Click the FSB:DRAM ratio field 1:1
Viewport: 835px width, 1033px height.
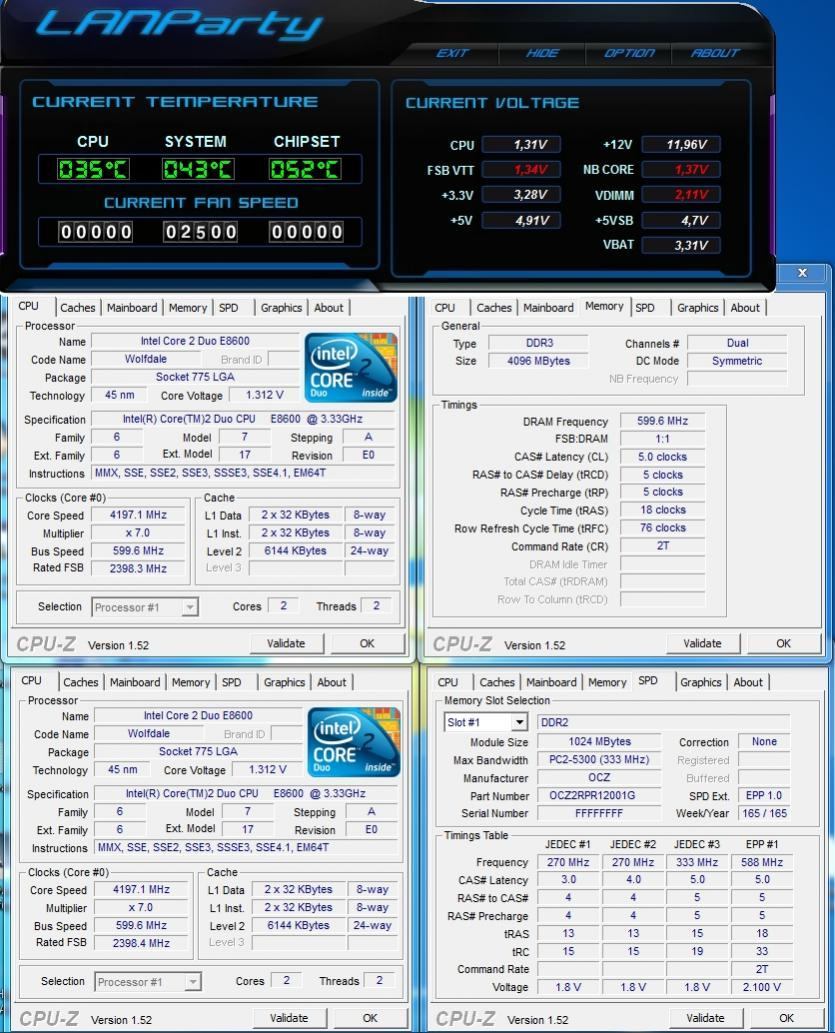(662, 439)
